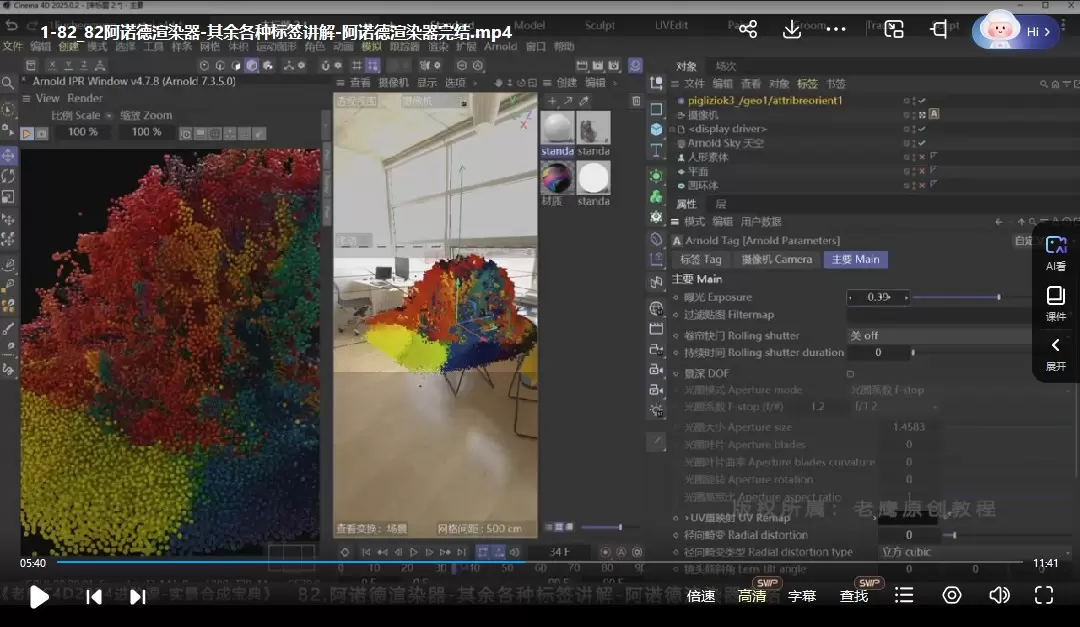Open the Arnold IPR Render menu
This screenshot has height=627, width=1080.
click(85, 99)
